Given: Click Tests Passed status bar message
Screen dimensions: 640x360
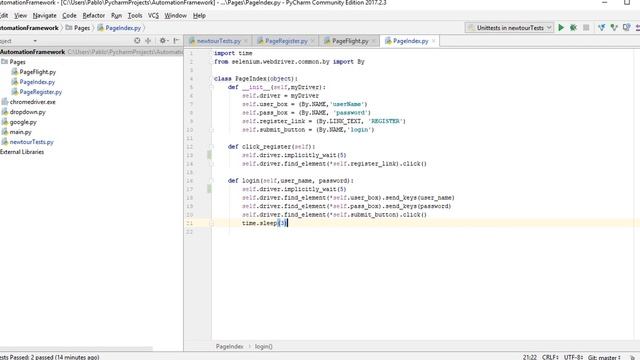Looking at the screenshot, I should point(49,357).
